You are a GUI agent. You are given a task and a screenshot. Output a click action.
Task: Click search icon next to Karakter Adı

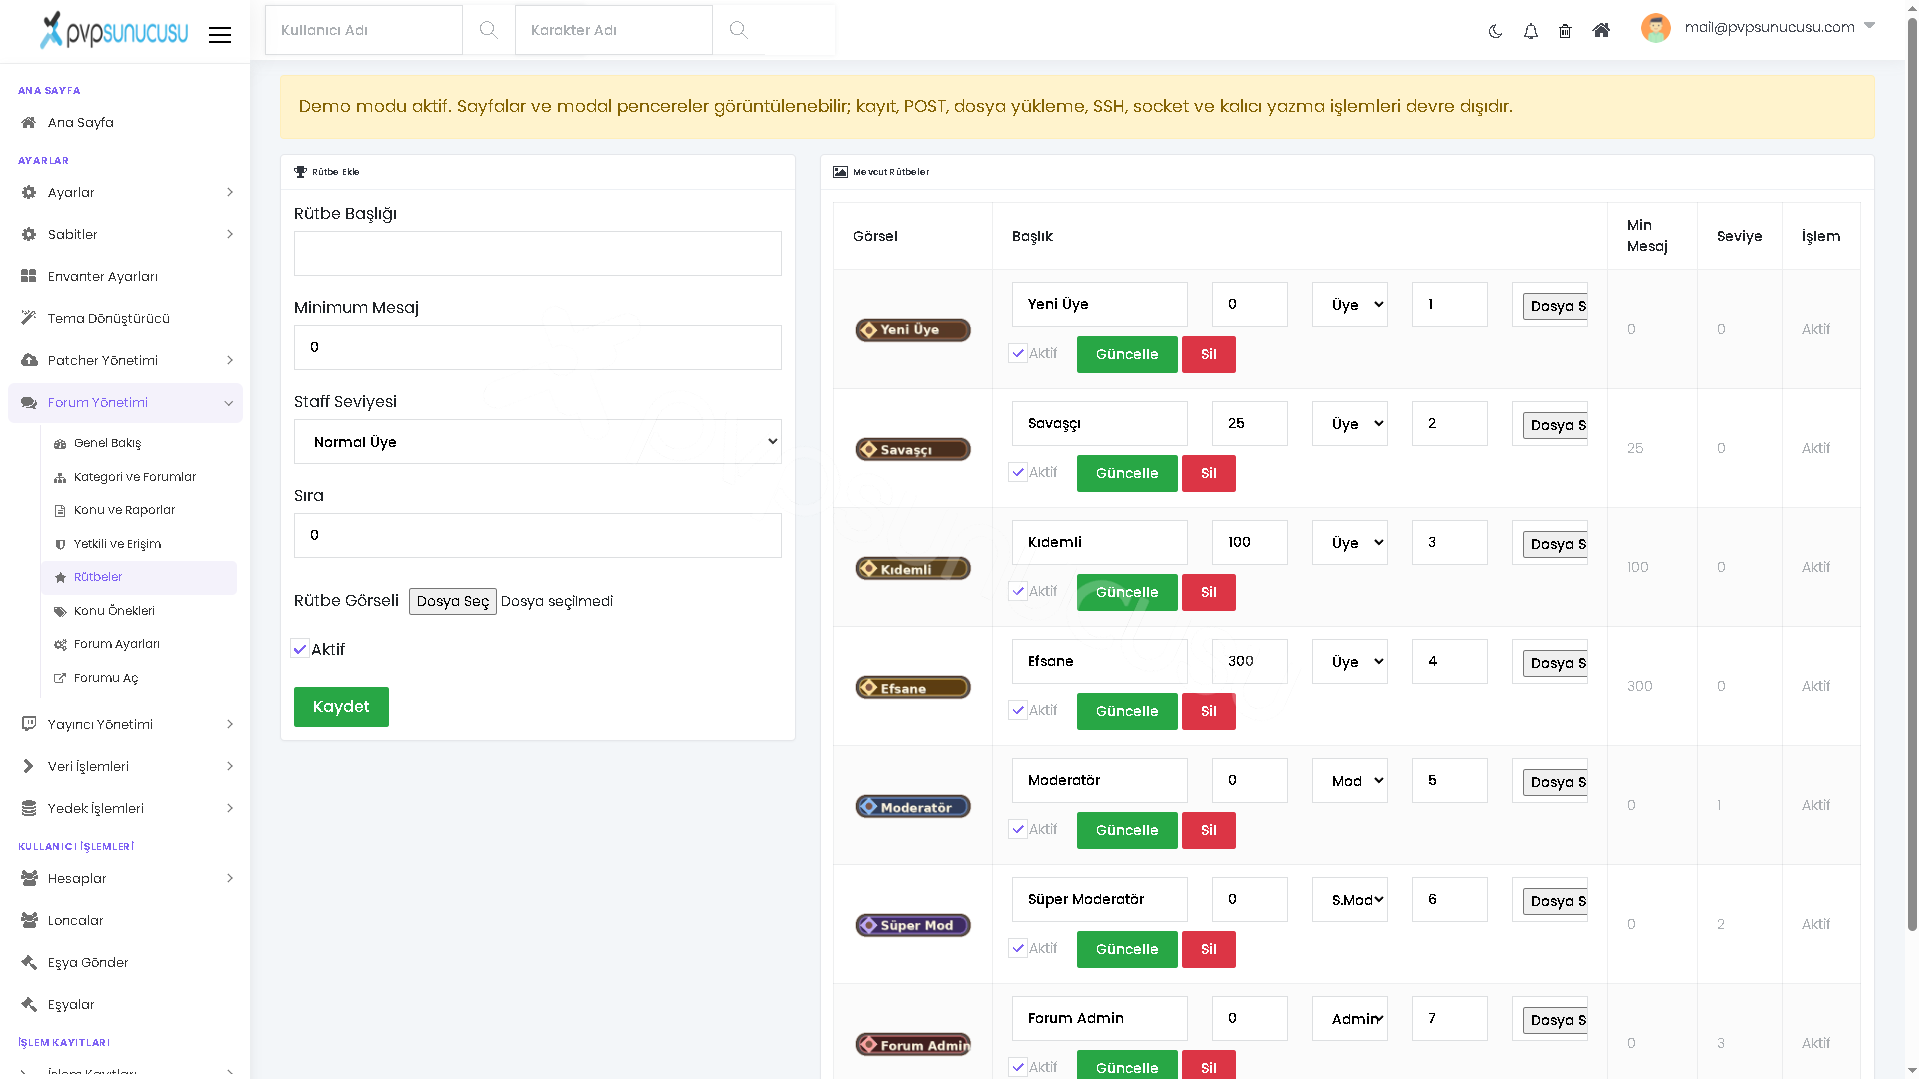coord(738,30)
